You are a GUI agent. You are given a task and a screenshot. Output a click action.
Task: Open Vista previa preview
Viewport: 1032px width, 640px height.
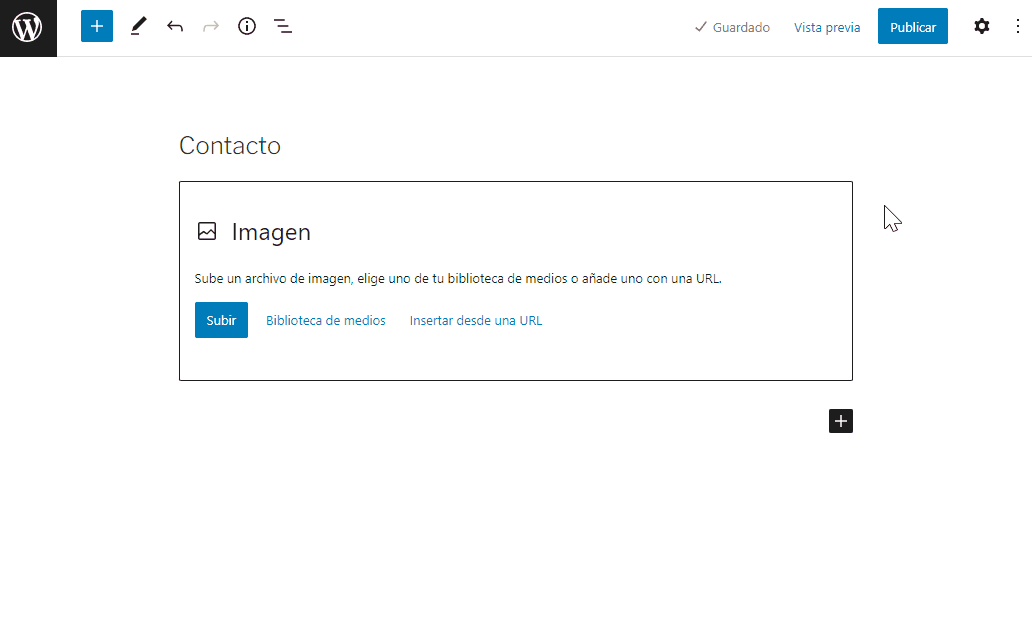click(x=827, y=27)
